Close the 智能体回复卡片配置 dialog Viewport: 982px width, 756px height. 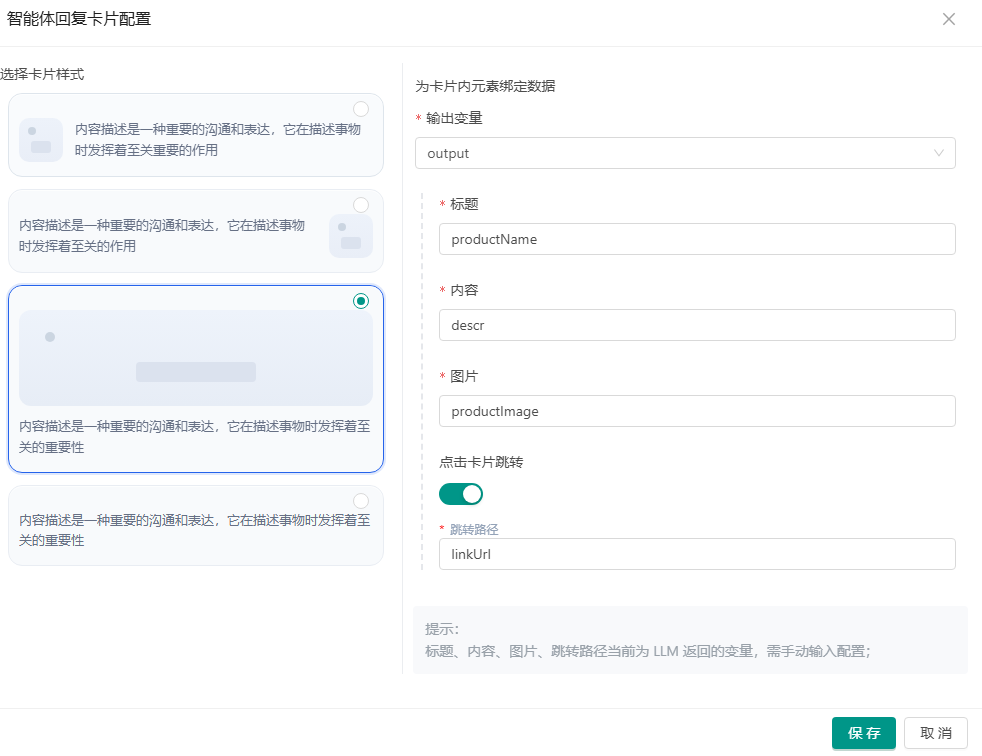(x=948, y=19)
